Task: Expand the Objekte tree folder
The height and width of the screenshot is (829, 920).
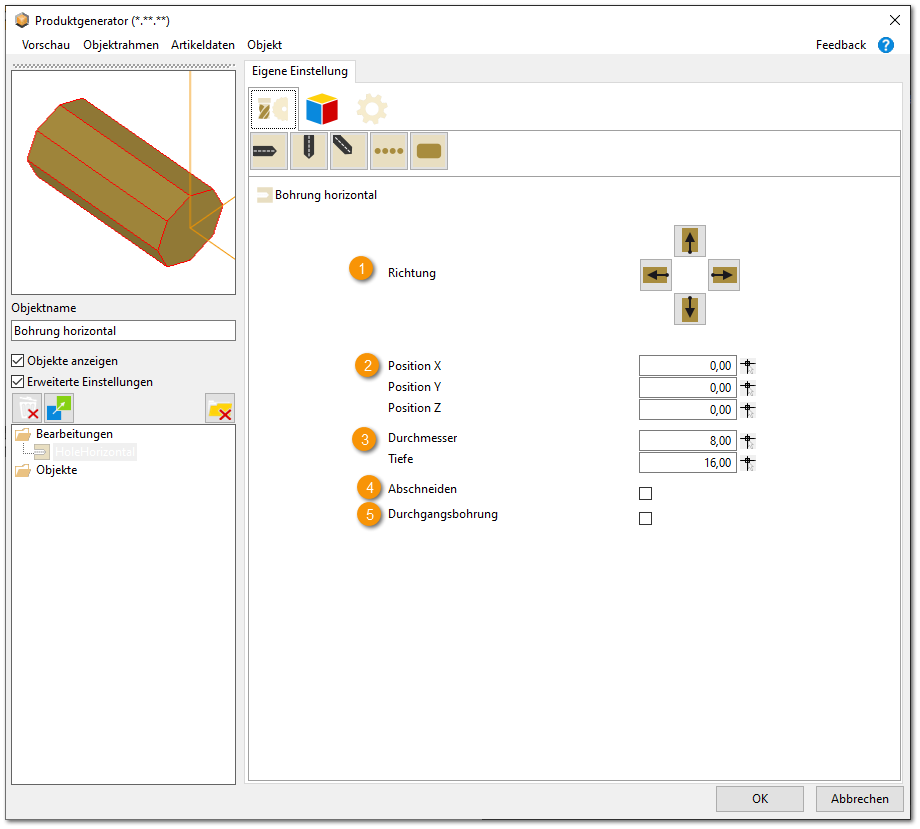Action: tap(23, 470)
